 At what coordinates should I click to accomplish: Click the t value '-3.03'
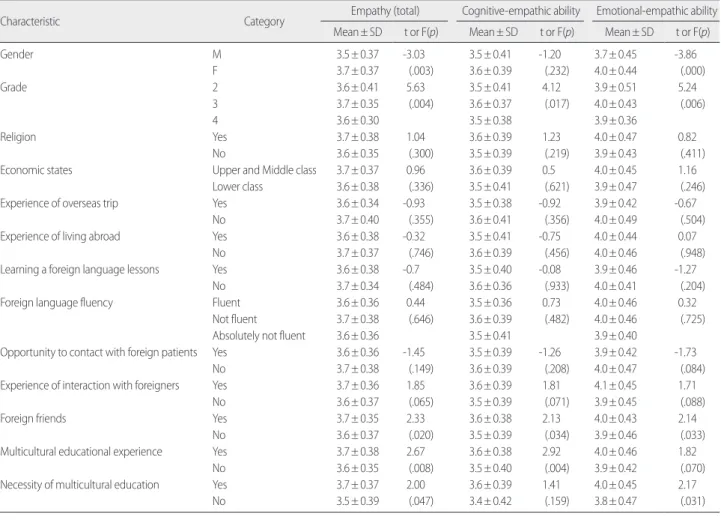coord(414,54)
